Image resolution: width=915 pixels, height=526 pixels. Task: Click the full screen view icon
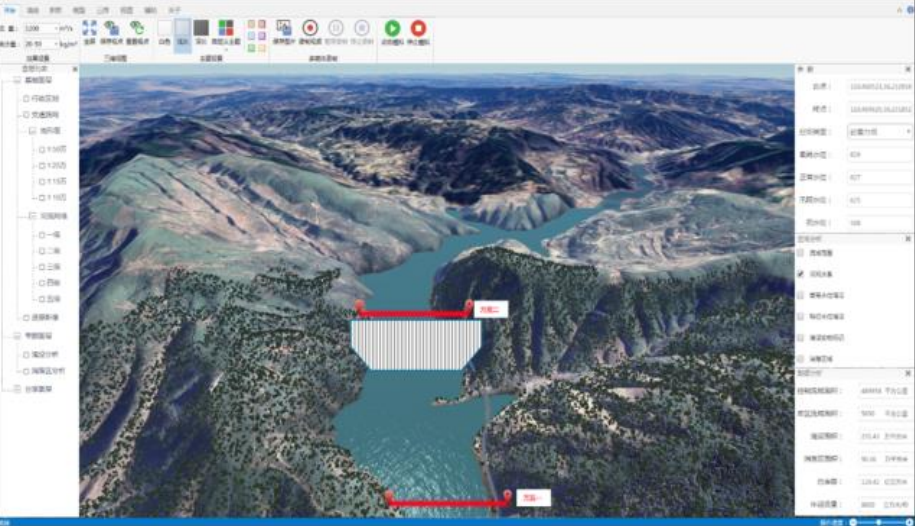(x=89, y=29)
